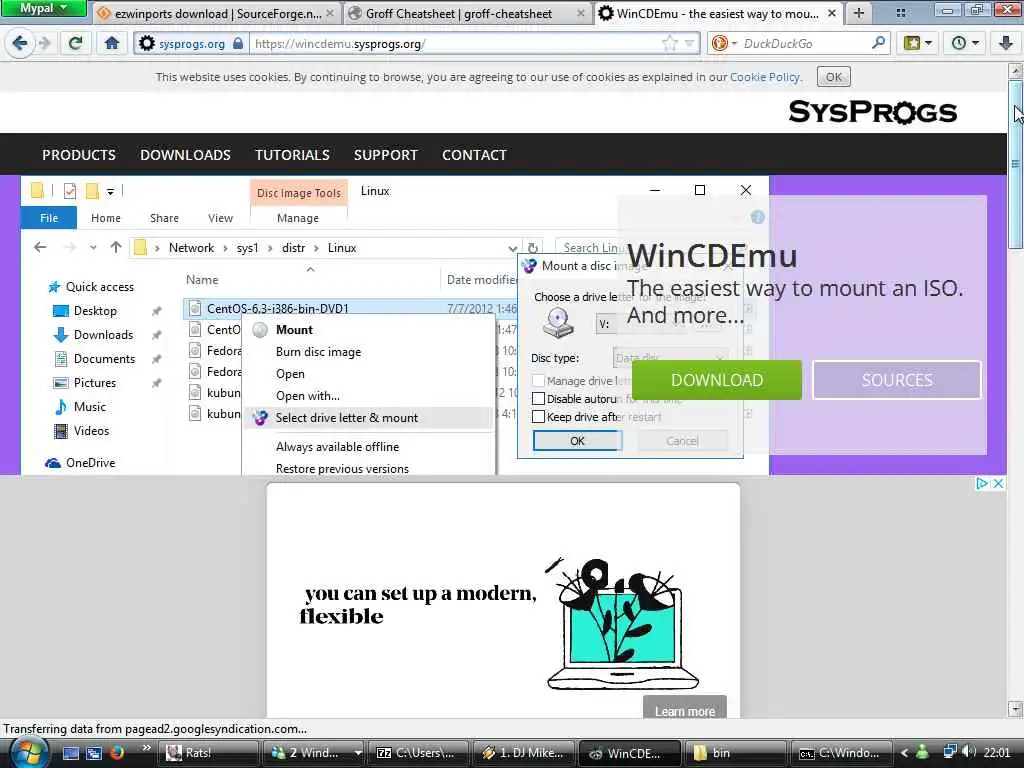This screenshot has height=768, width=1024.
Task: Accept cookies with the OK button
Action: 833,76
